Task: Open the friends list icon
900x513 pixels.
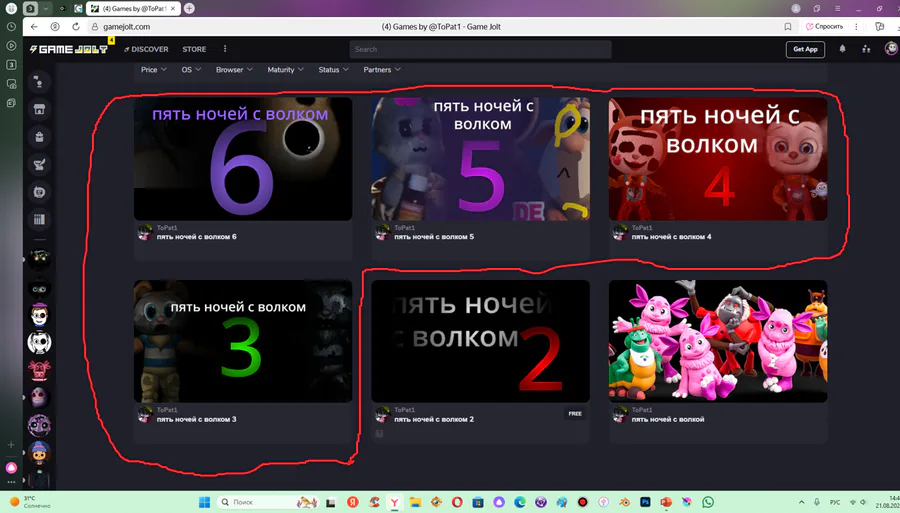Action: [x=866, y=49]
